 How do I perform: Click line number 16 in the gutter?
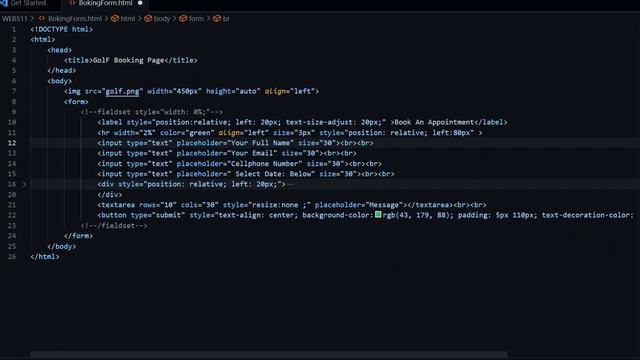click(12, 184)
